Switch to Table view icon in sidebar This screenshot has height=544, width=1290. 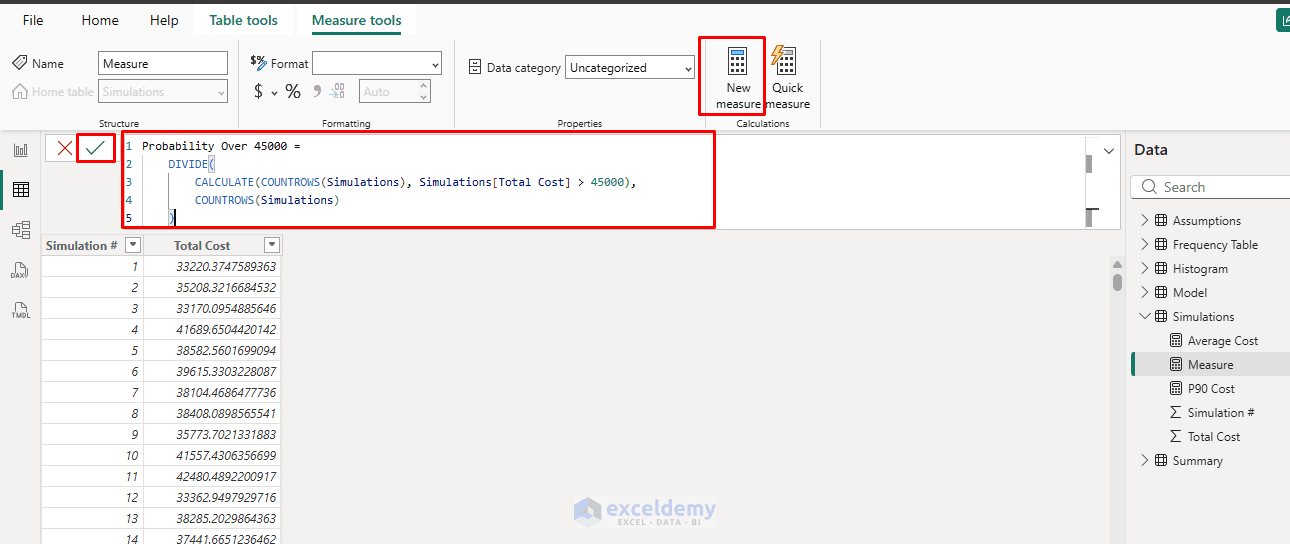20,190
